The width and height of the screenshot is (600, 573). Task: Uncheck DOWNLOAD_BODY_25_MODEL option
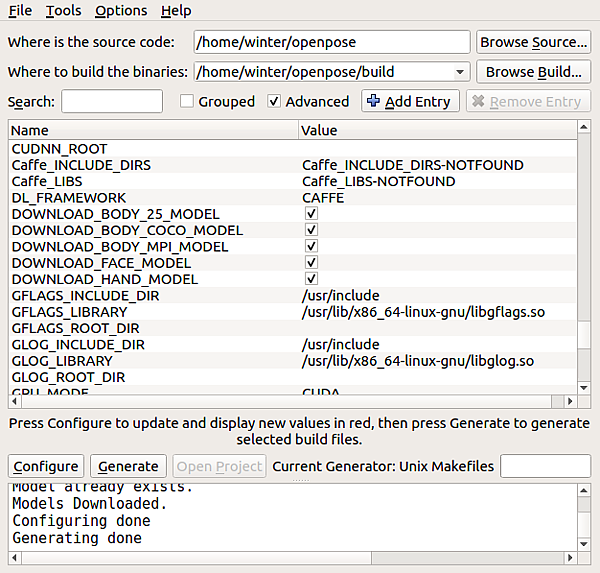(x=311, y=214)
